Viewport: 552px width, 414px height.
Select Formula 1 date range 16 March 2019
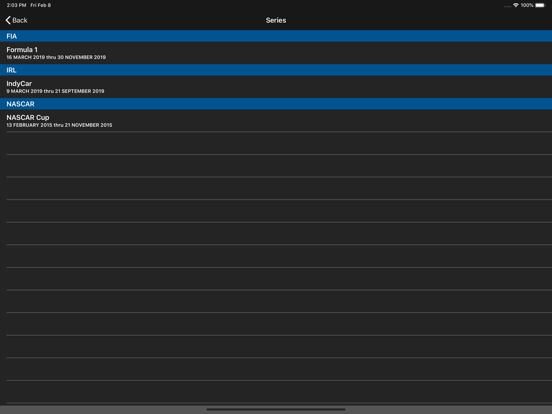pos(56,57)
